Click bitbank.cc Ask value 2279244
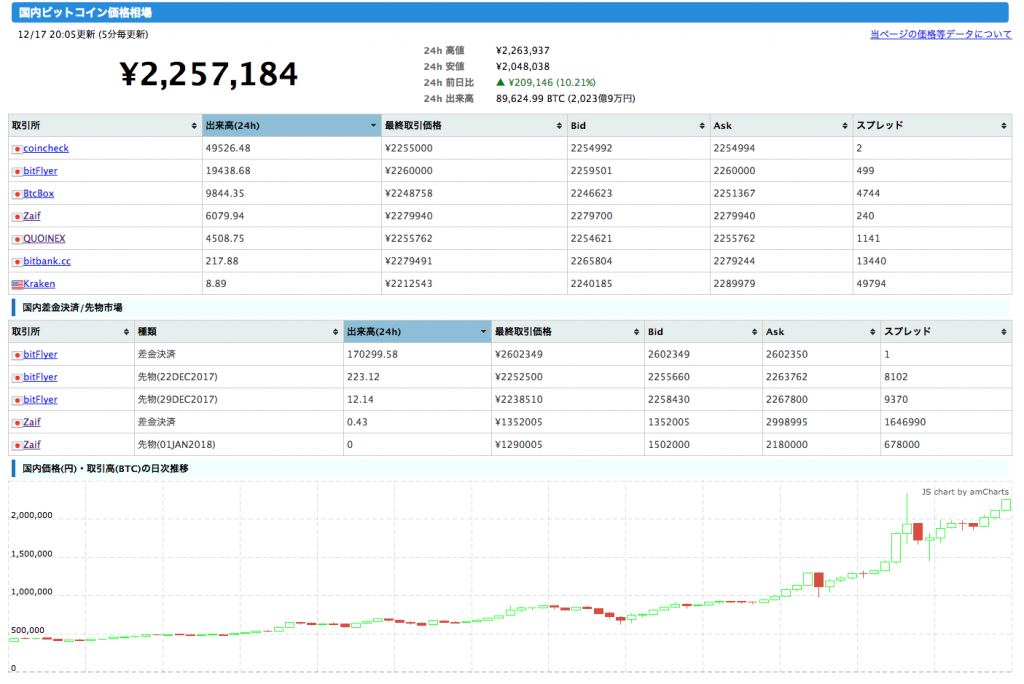 click(x=734, y=261)
